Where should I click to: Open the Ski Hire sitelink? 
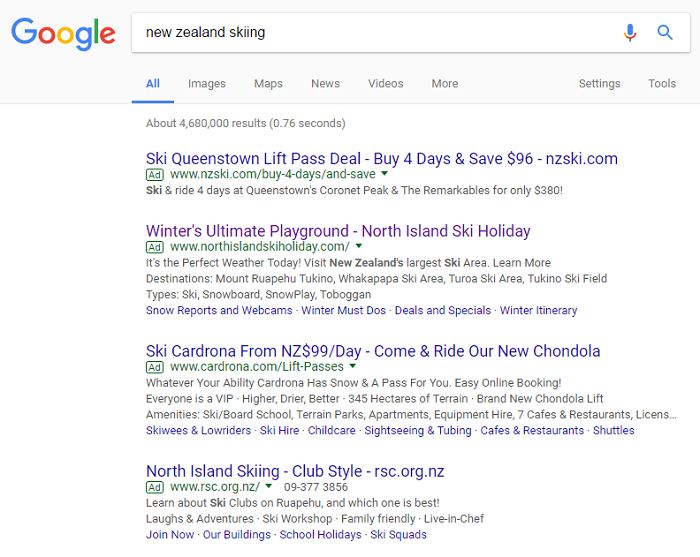(x=279, y=430)
